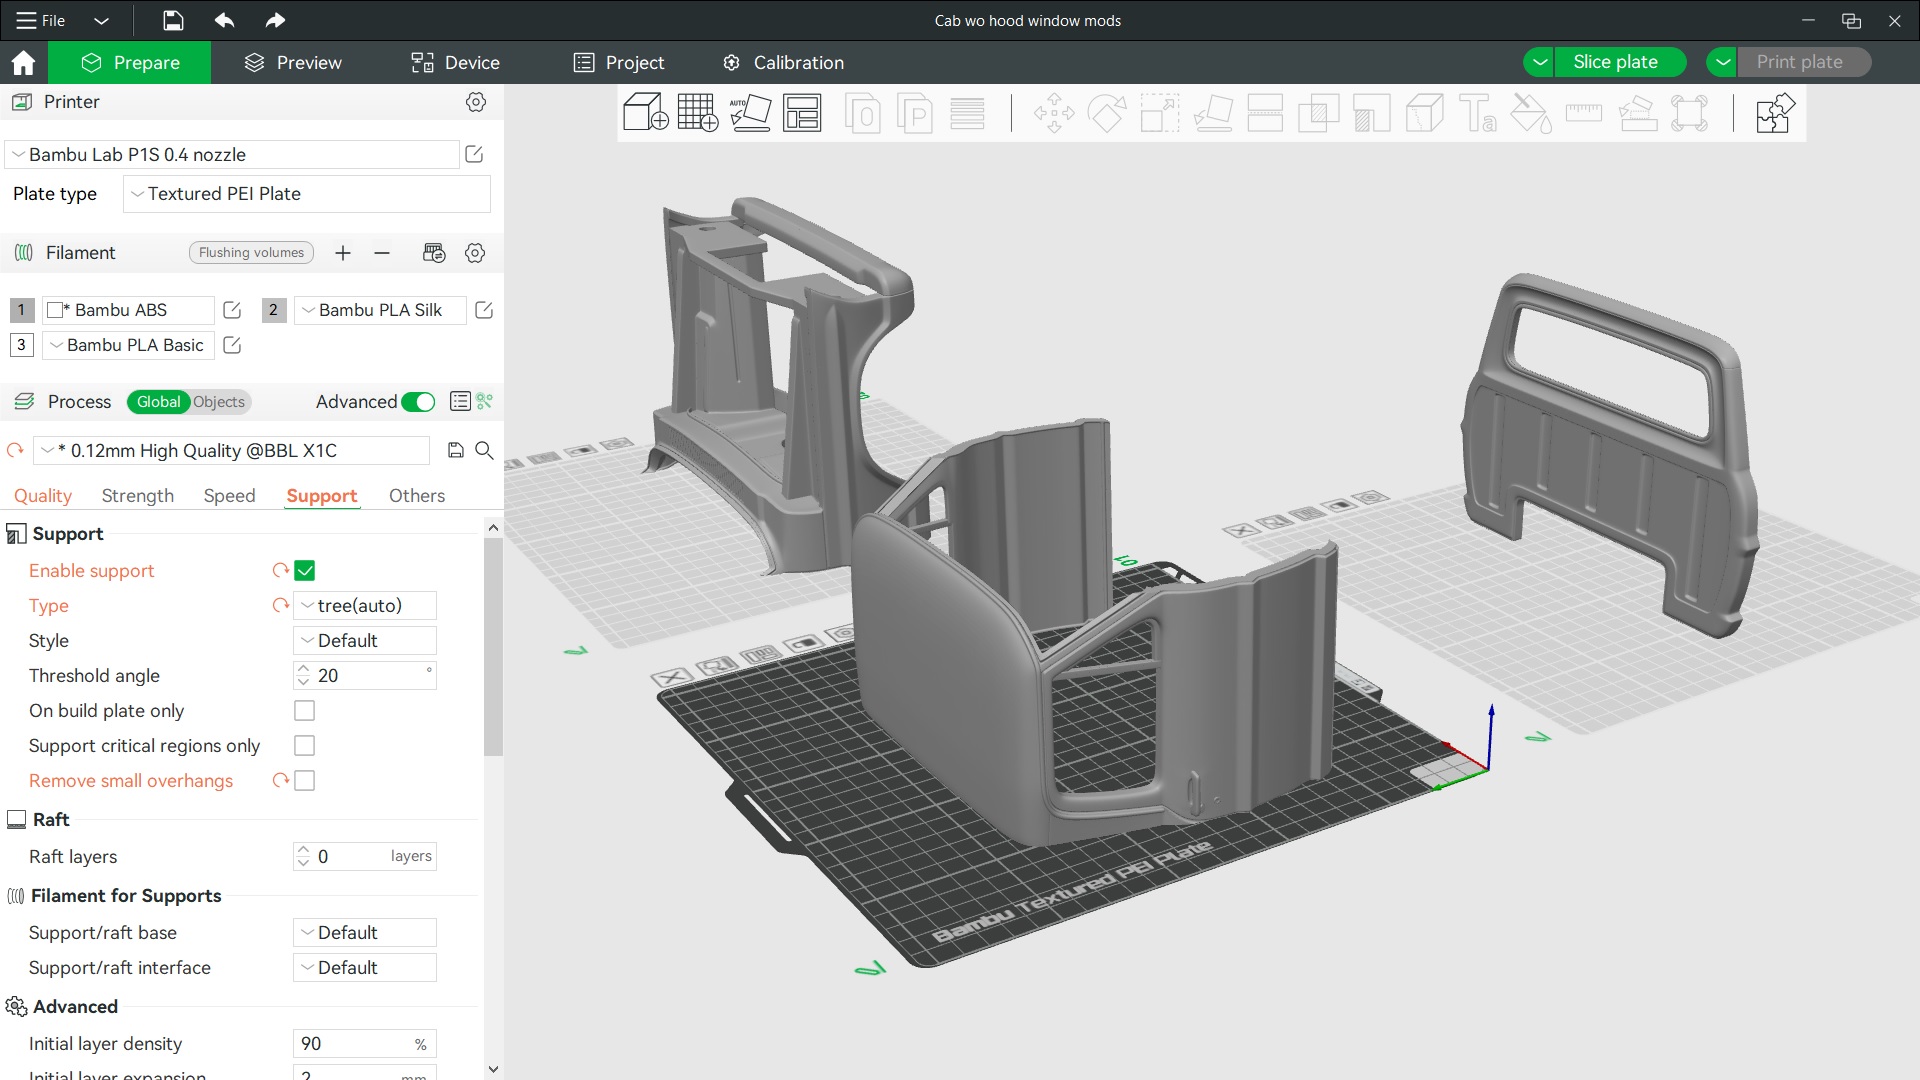This screenshot has width=1920, height=1080.
Task: Open the Support/raft base filament dropdown
Action: pos(365,933)
